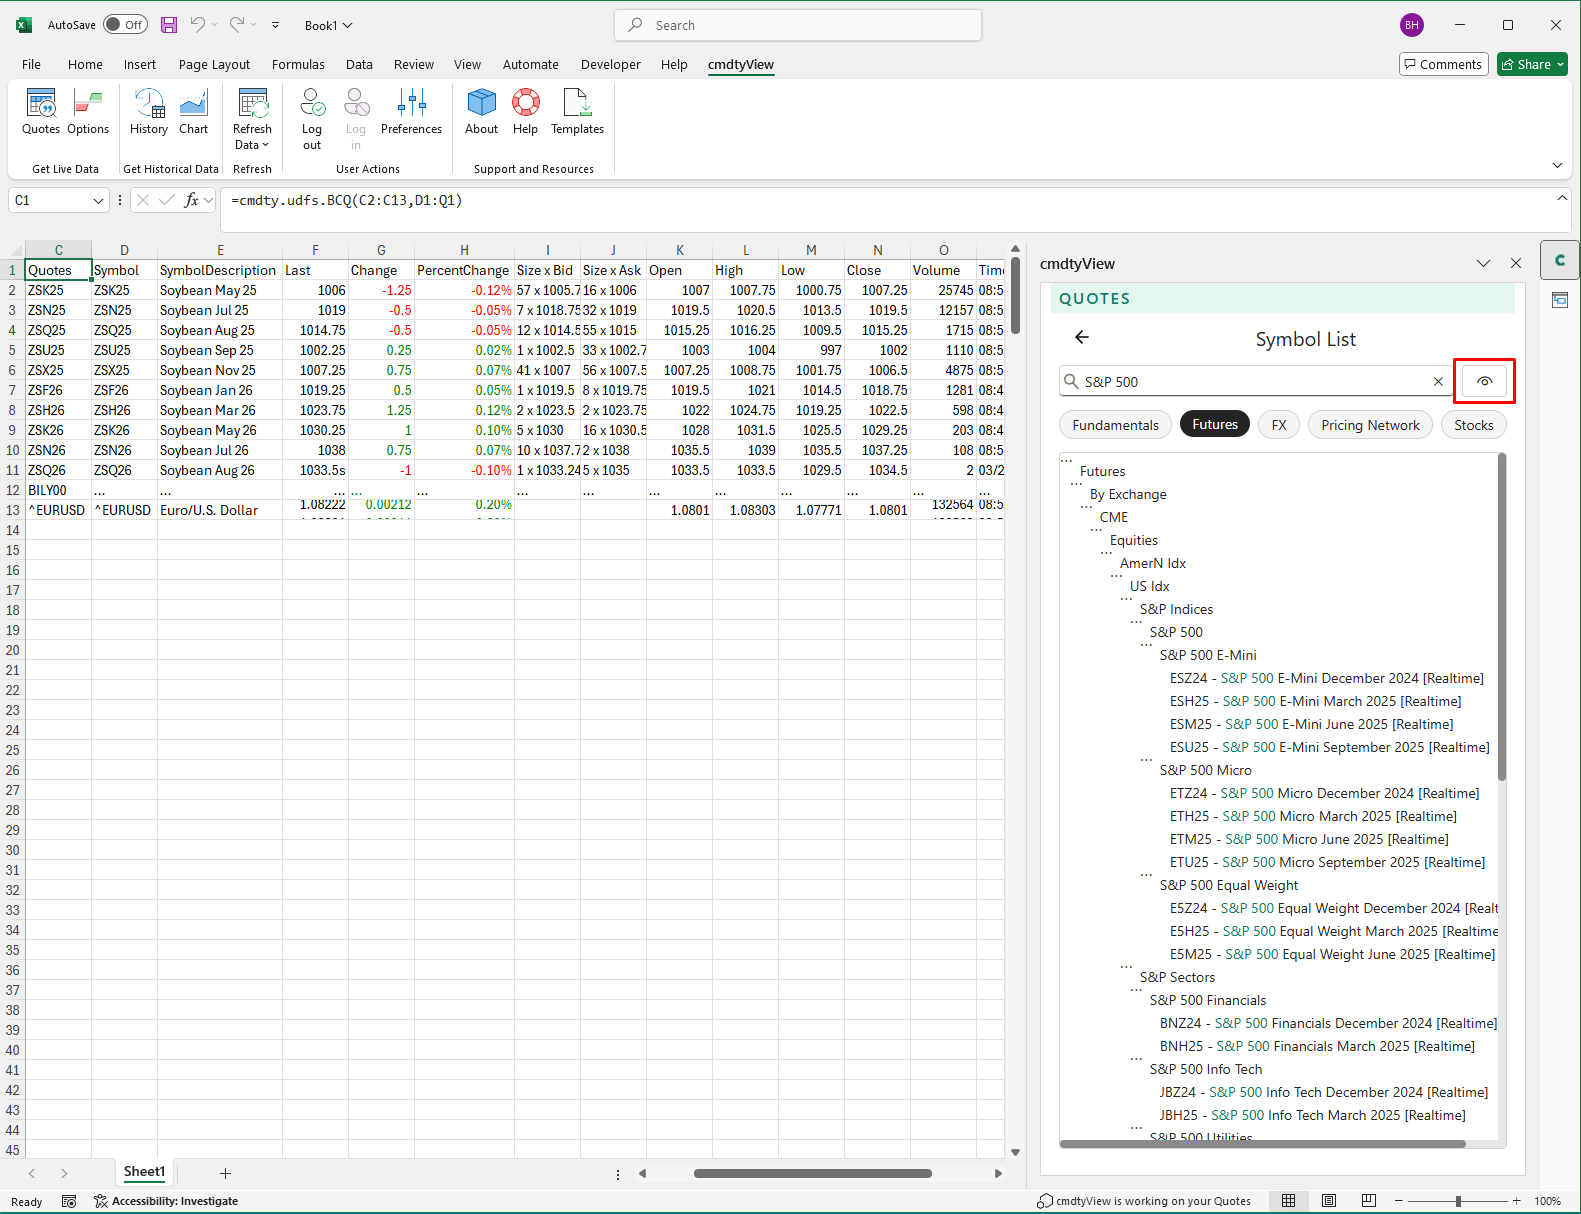Click the Insert Function fx icon
Image resolution: width=1581 pixels, height=1214 pixels.
tap(191, 200)
